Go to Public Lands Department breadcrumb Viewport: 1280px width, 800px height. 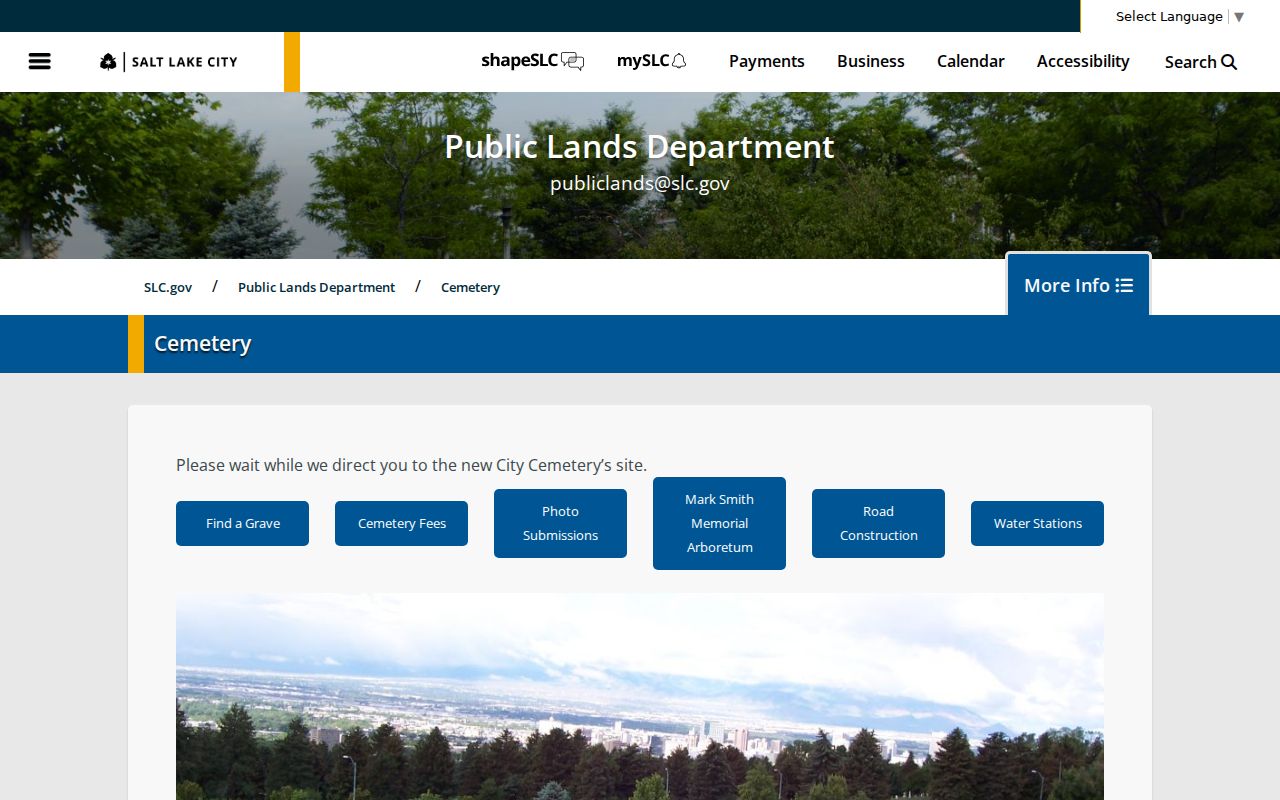pyautogui.click(x=316, y=287)
